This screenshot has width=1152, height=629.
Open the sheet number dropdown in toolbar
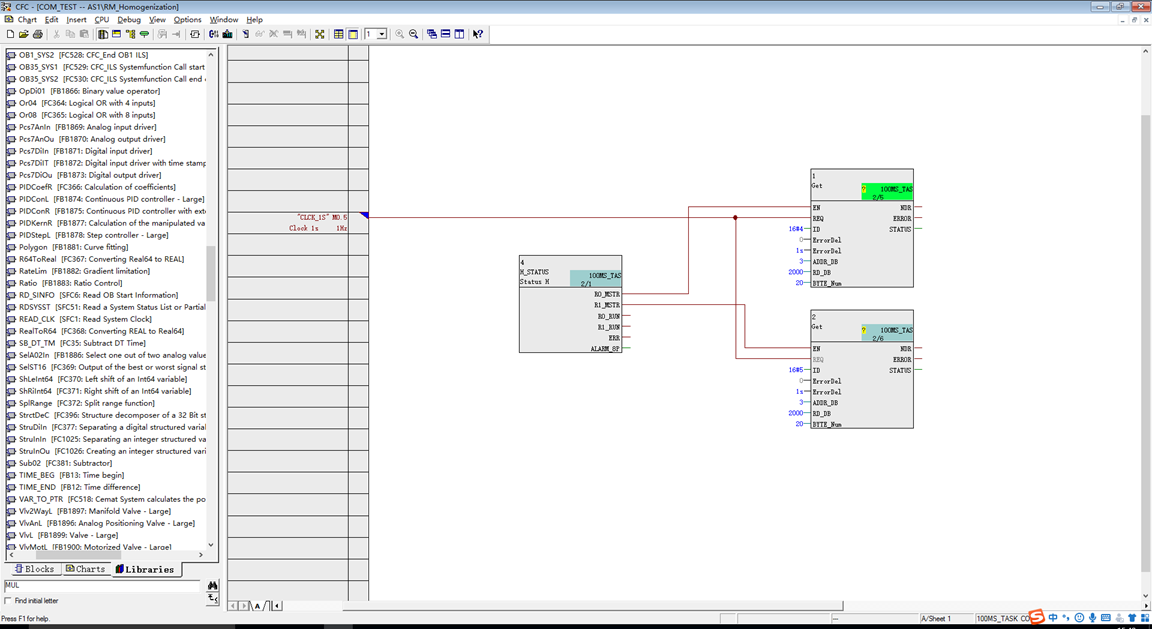pyautogui.click(x=382, y=34)
